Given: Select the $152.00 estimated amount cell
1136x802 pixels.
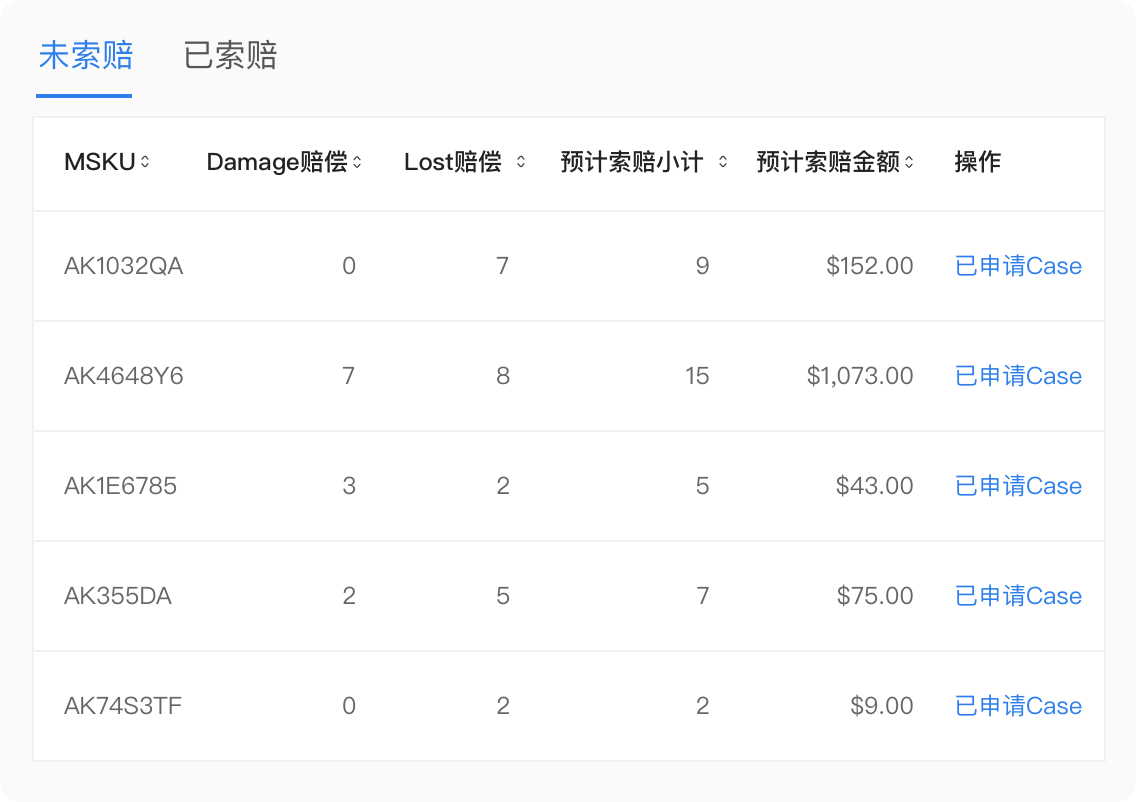Looking at the screenshot, I should pyautogui.click(x=869, y=266).
